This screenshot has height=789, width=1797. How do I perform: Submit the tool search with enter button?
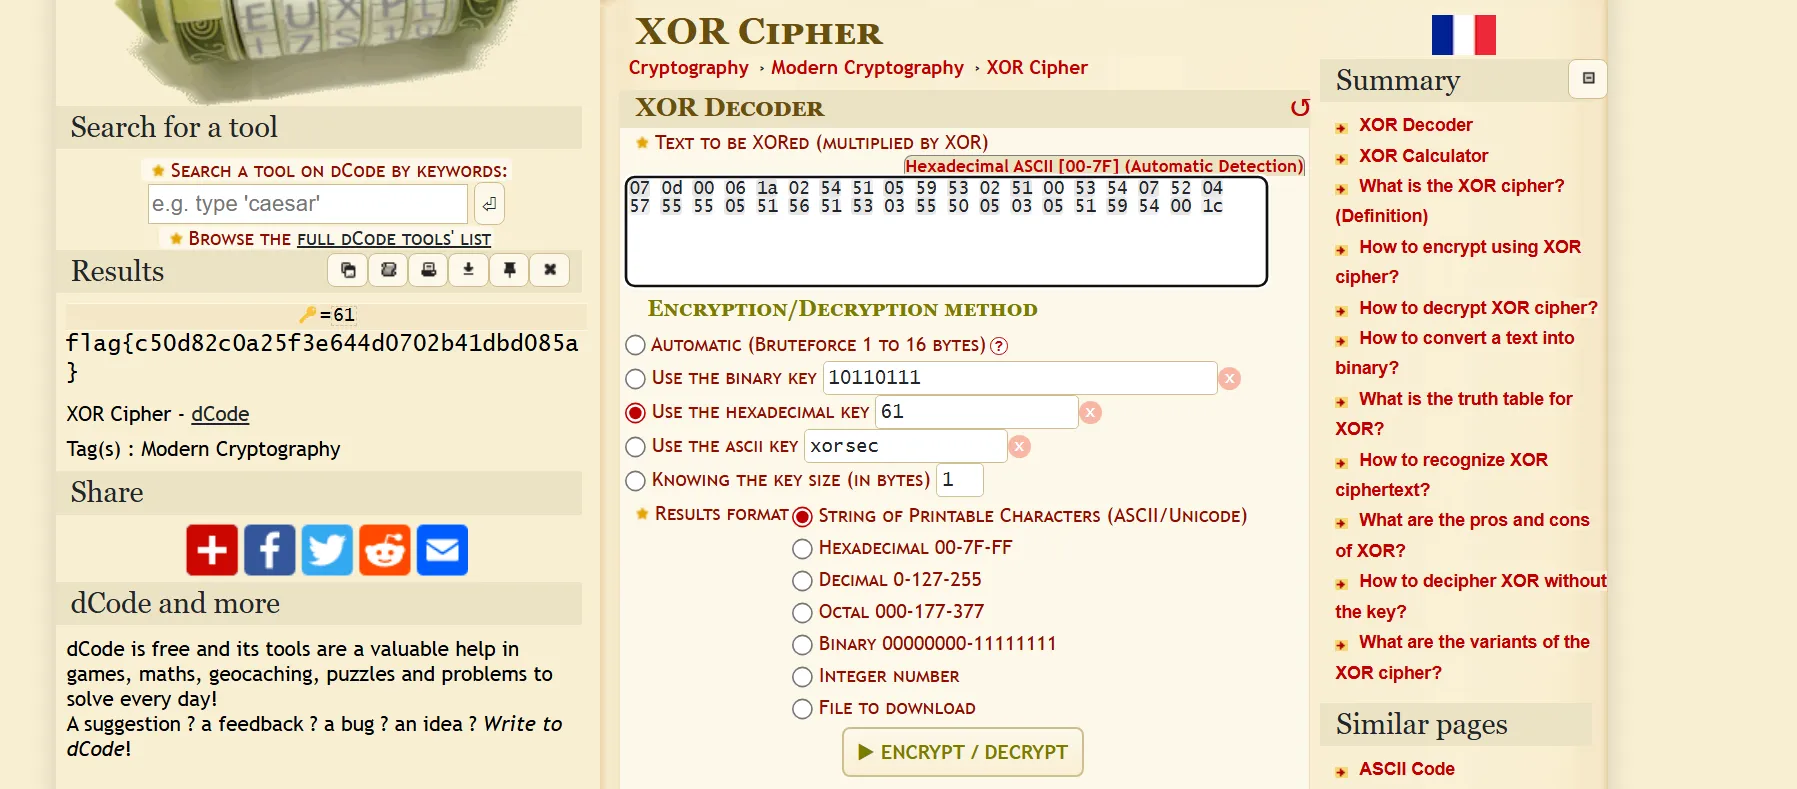click(x=489, y=204)
